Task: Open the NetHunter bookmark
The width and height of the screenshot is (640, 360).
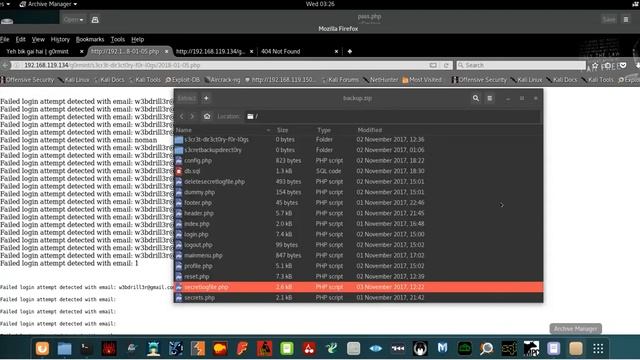Action: pos(380,80)
